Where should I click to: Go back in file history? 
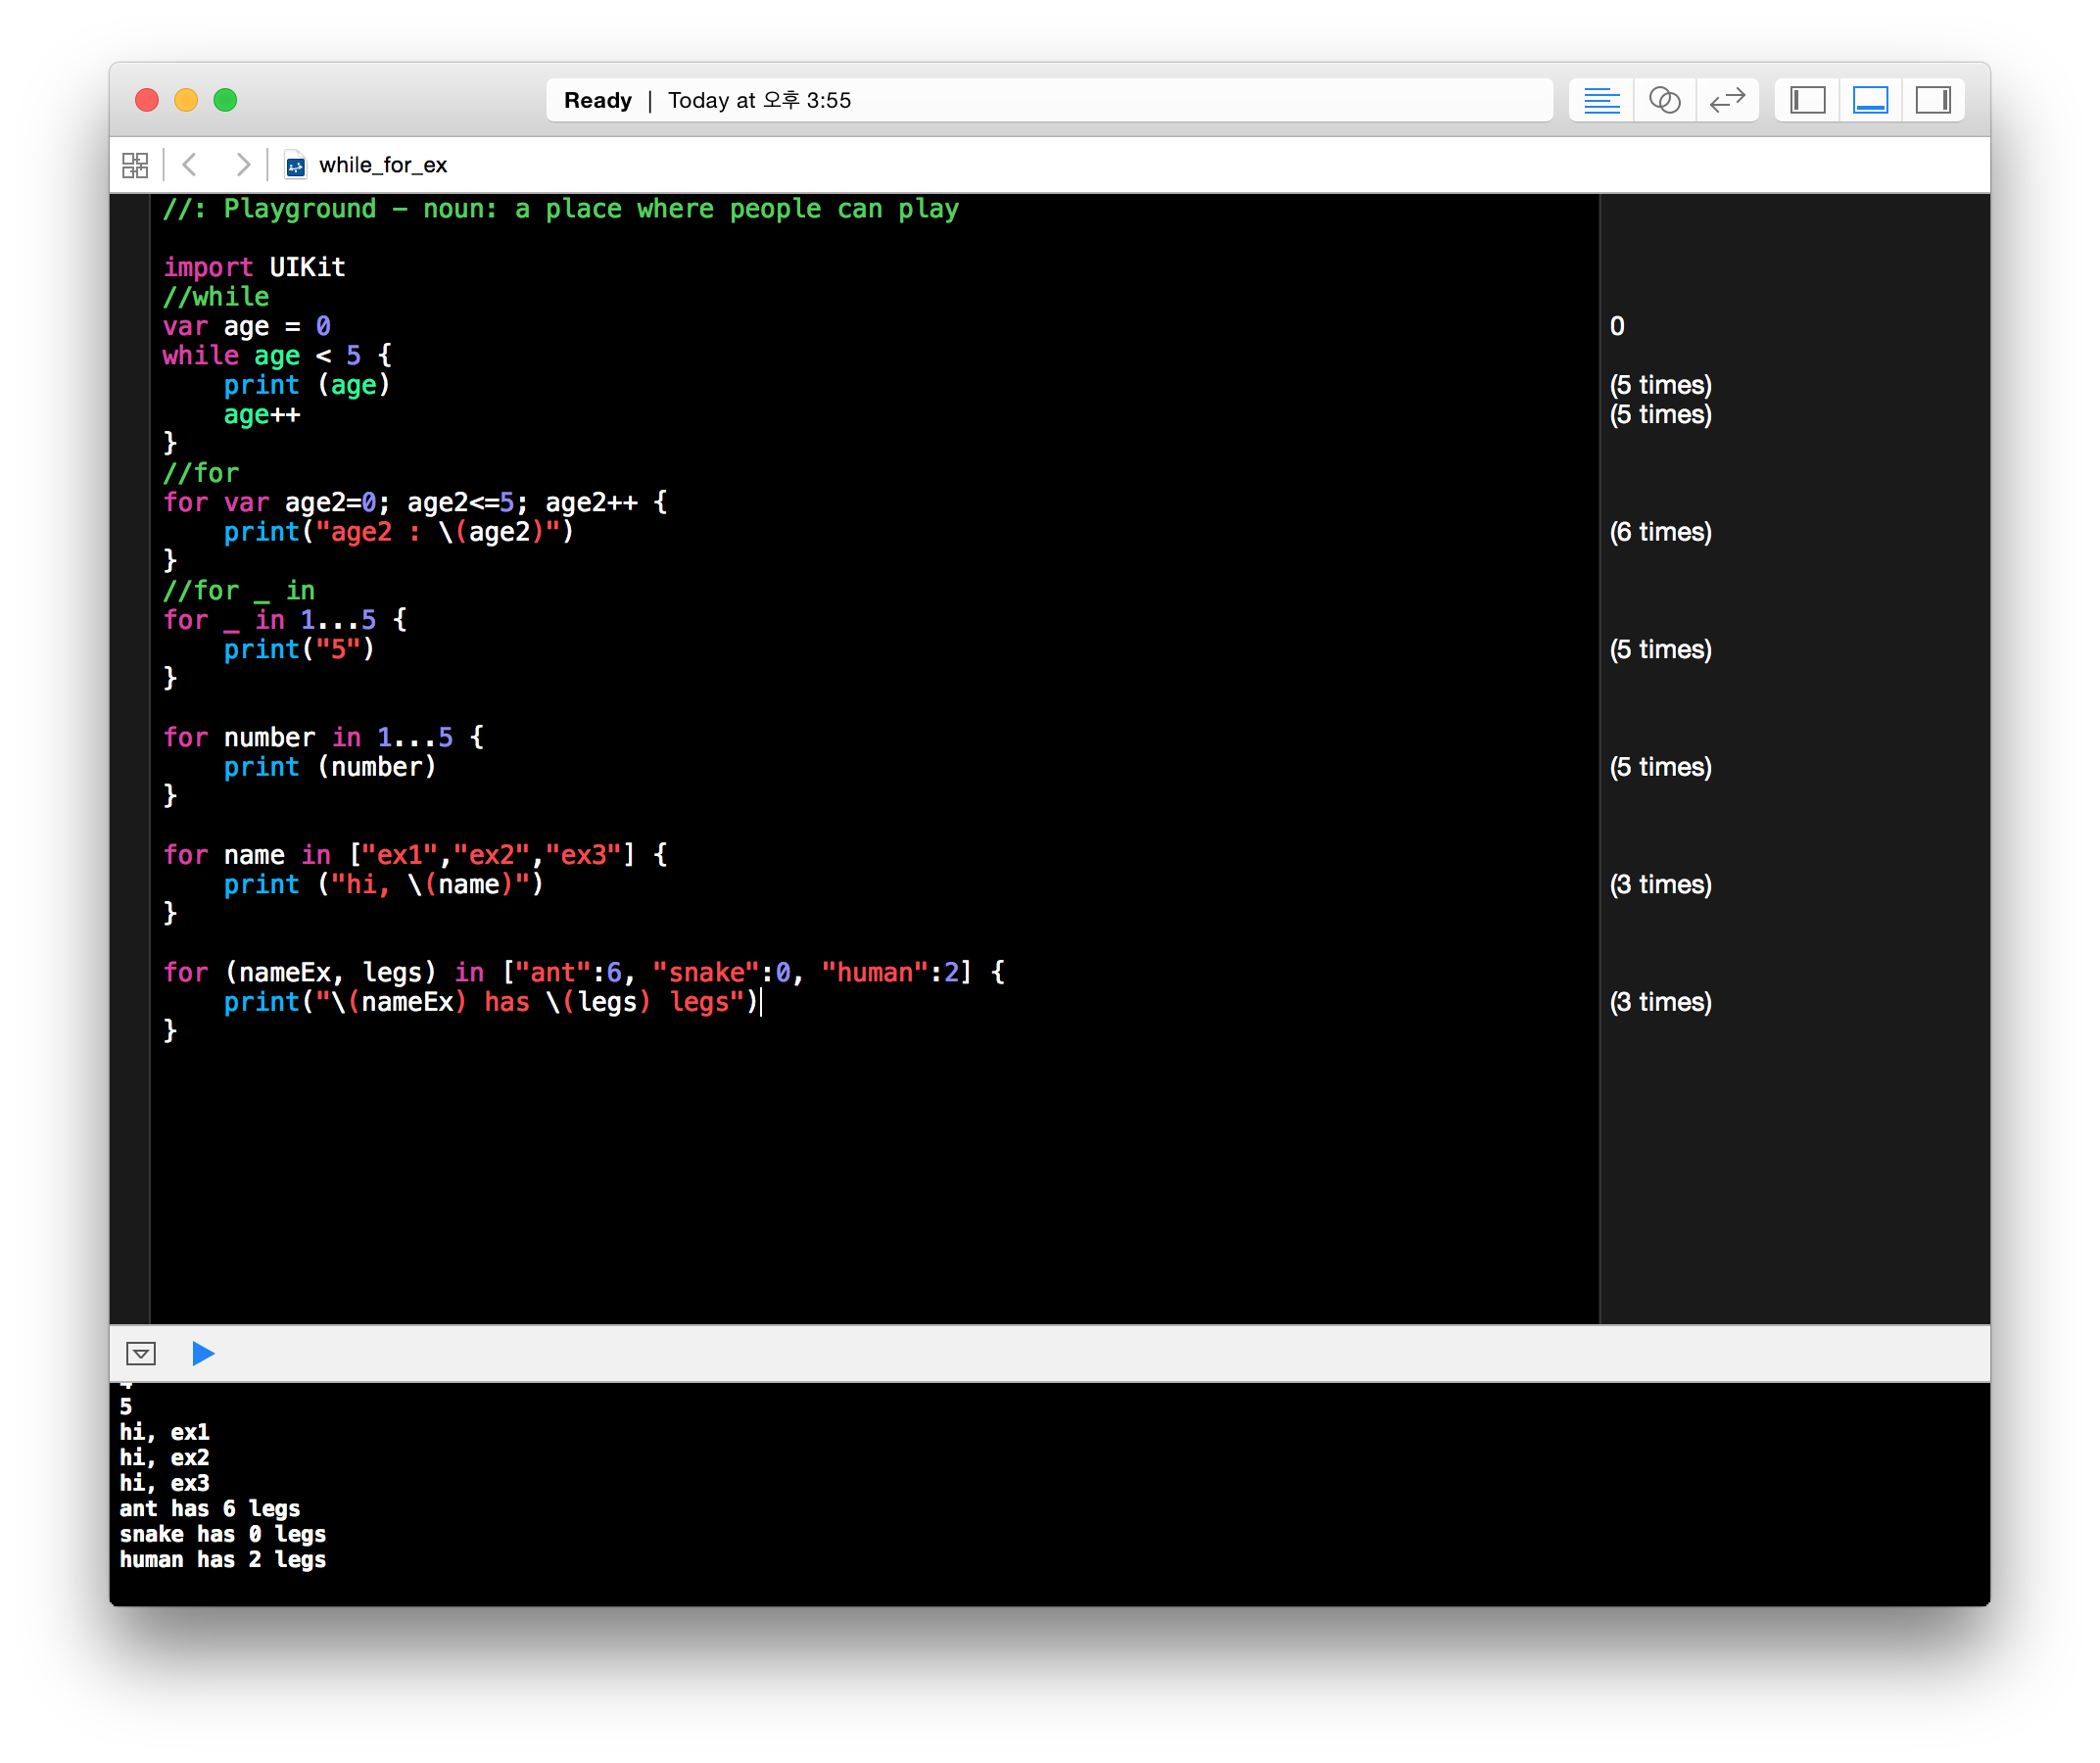coord(190,165)
